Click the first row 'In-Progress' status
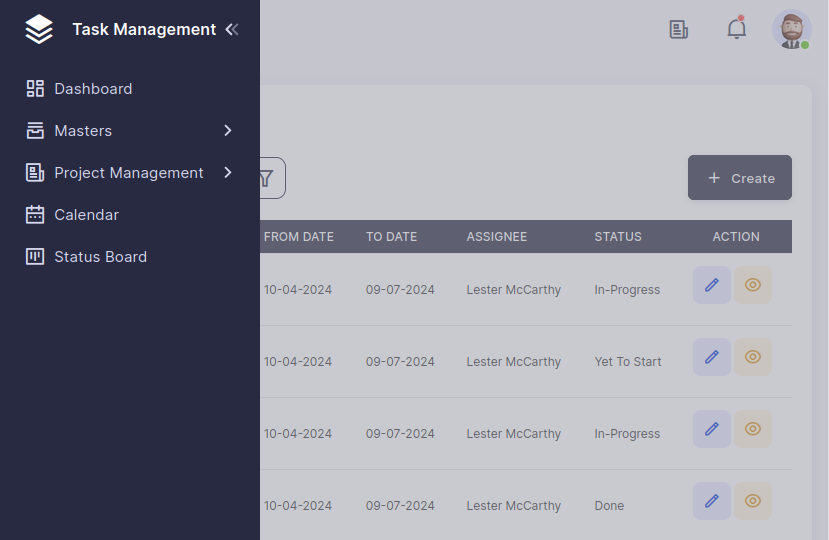Screen dimensions: 829x540 click(627, 290)
